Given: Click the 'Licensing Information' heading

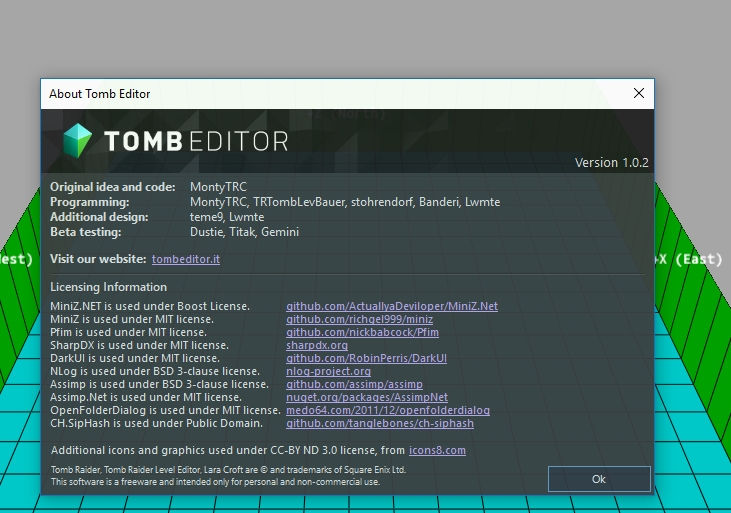Looking at the screenshot, I should [108, 287].
